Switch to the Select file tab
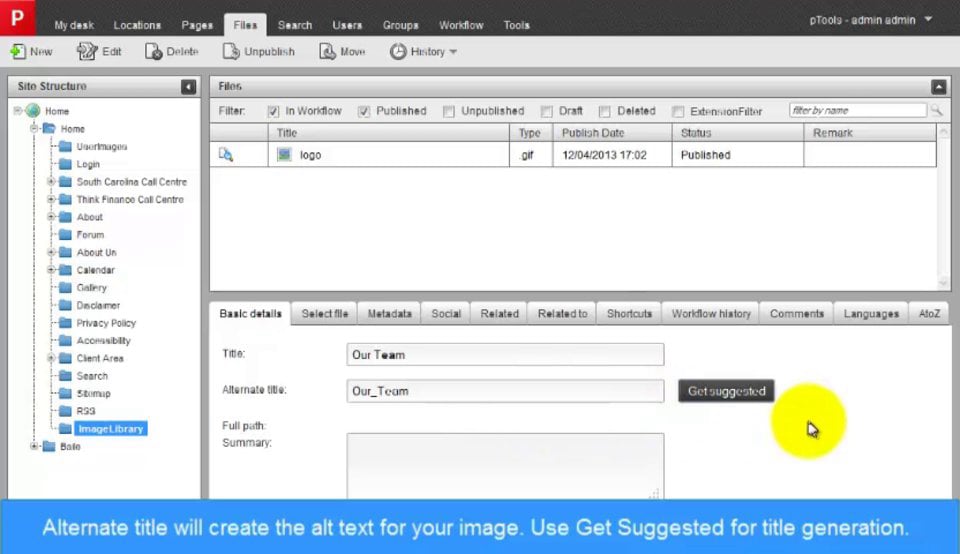This screenshot has width=960, height=554. coord(324,313)
